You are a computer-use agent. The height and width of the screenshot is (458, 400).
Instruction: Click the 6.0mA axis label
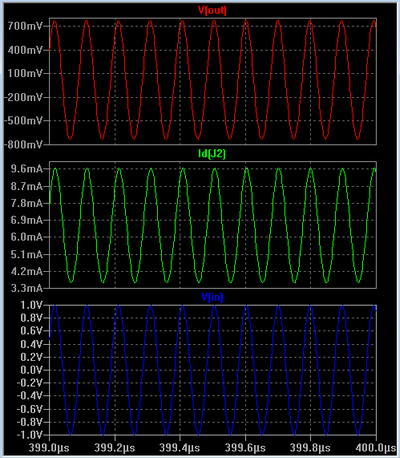point(27,237)
